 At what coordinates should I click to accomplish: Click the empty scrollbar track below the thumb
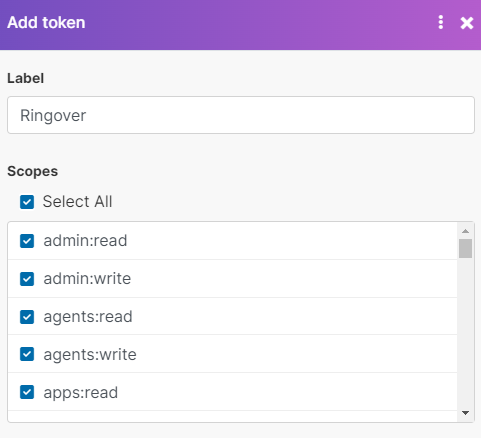coord(465,332)
